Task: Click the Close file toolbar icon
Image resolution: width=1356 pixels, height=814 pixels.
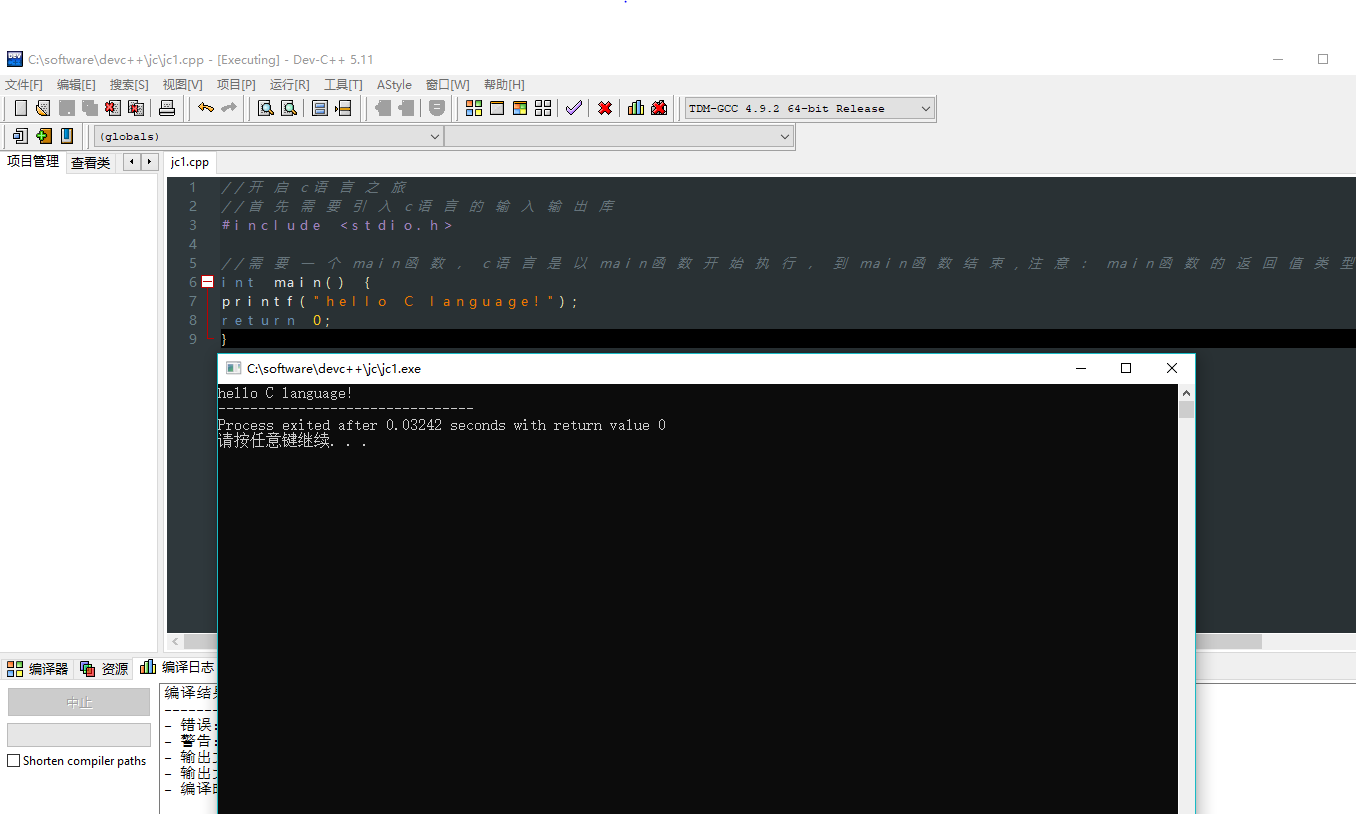Action: 113,108
